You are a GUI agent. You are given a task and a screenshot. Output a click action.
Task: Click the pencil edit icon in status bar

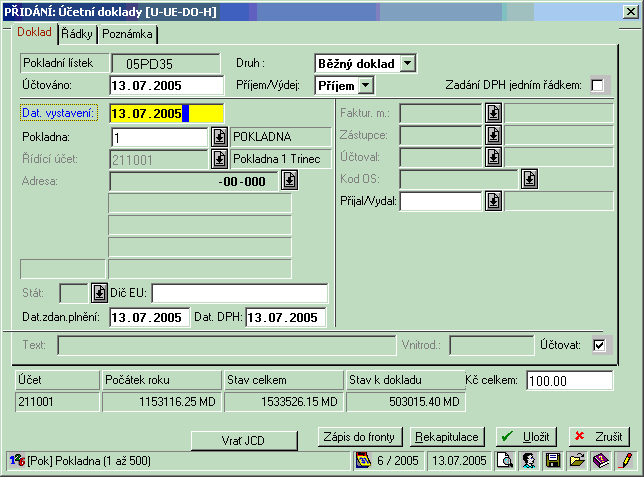[625, 461]
